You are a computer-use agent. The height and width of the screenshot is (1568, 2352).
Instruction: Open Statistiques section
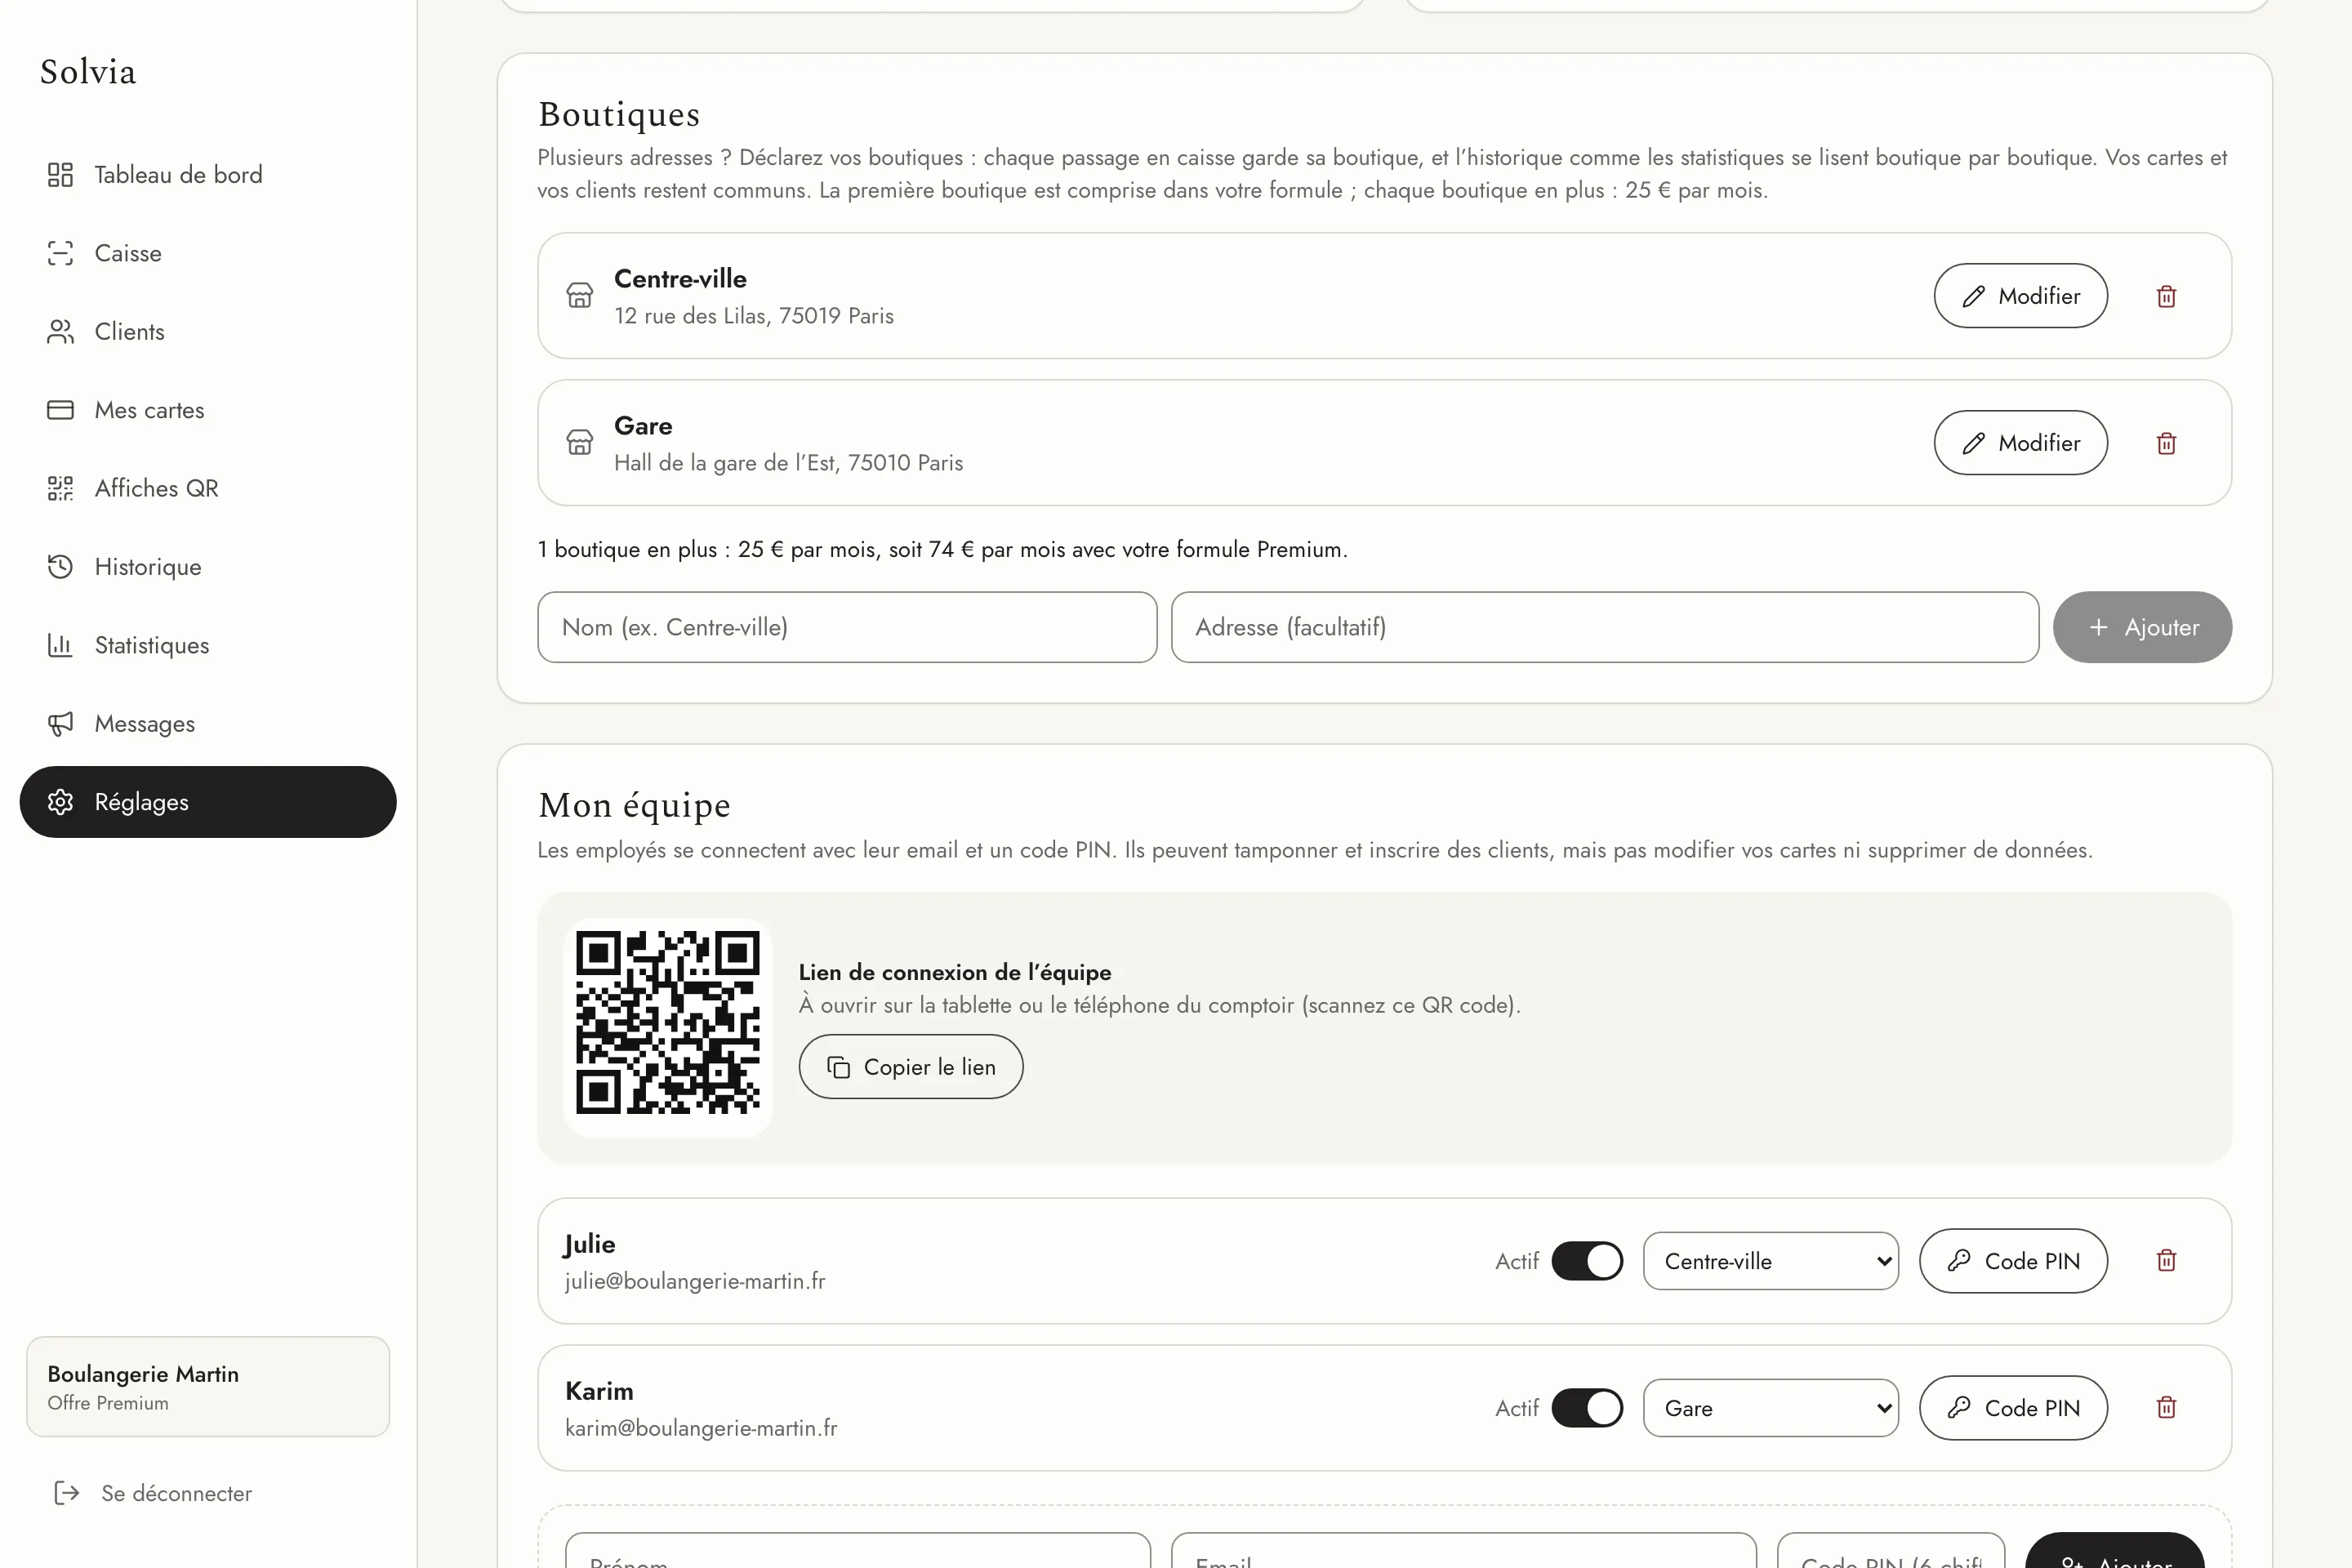(x=208, y=645)
